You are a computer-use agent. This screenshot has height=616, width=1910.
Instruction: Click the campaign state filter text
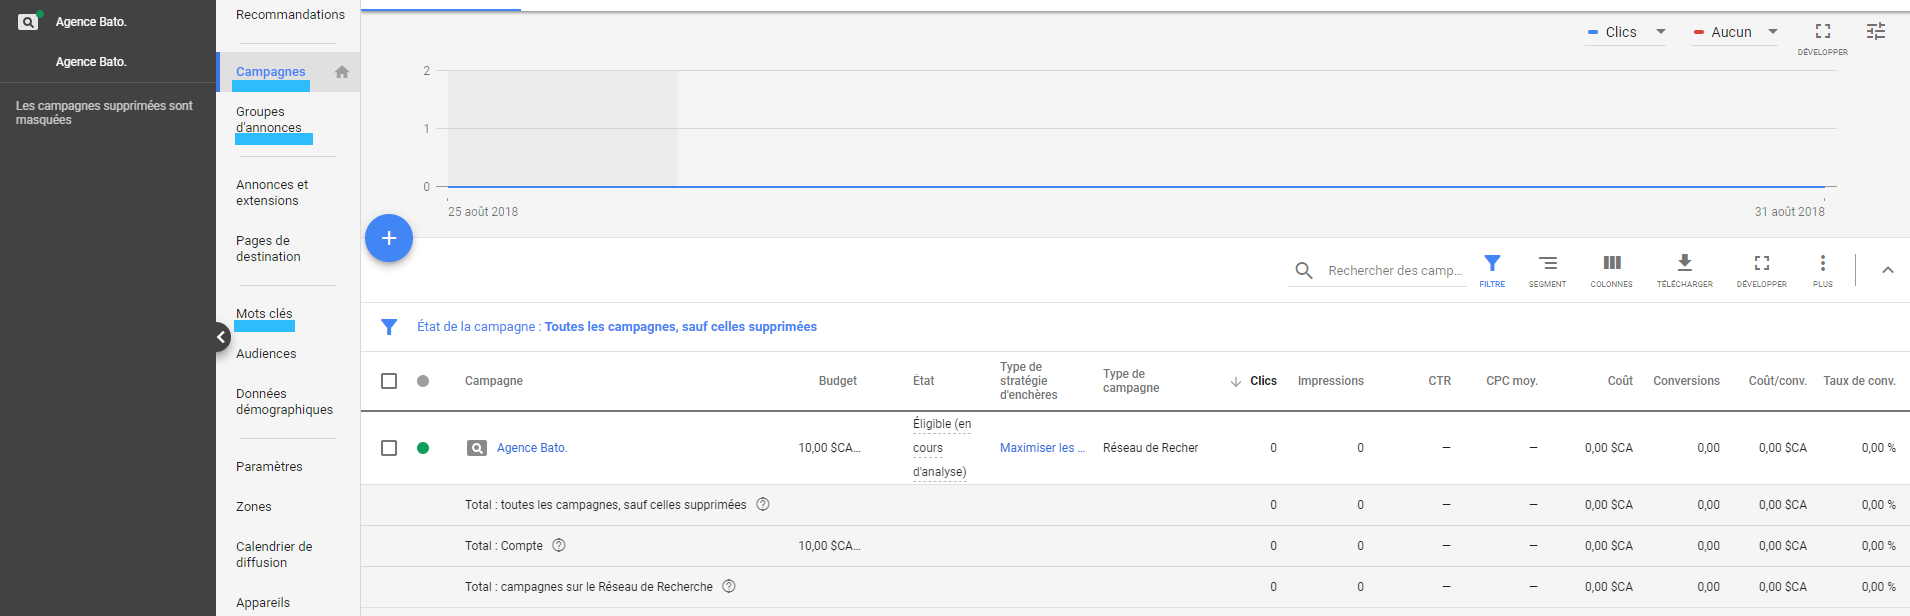pyautogui.click(x=617, y=327)
